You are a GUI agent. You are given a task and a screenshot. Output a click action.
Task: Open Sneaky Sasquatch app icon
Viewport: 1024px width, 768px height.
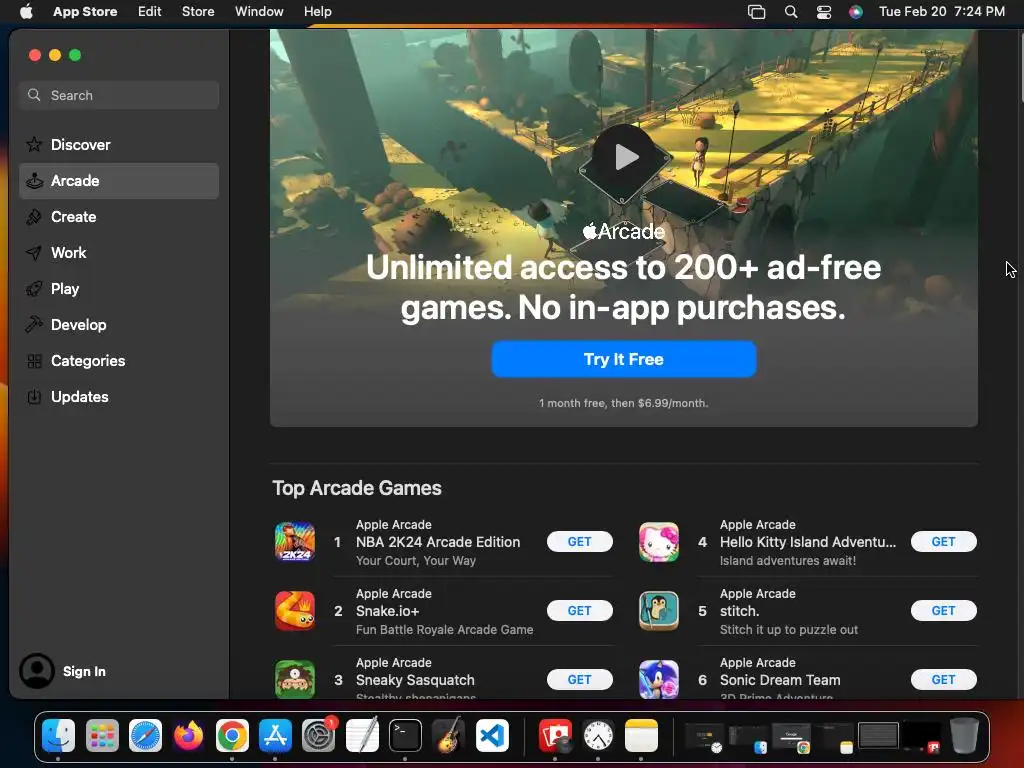295,679
